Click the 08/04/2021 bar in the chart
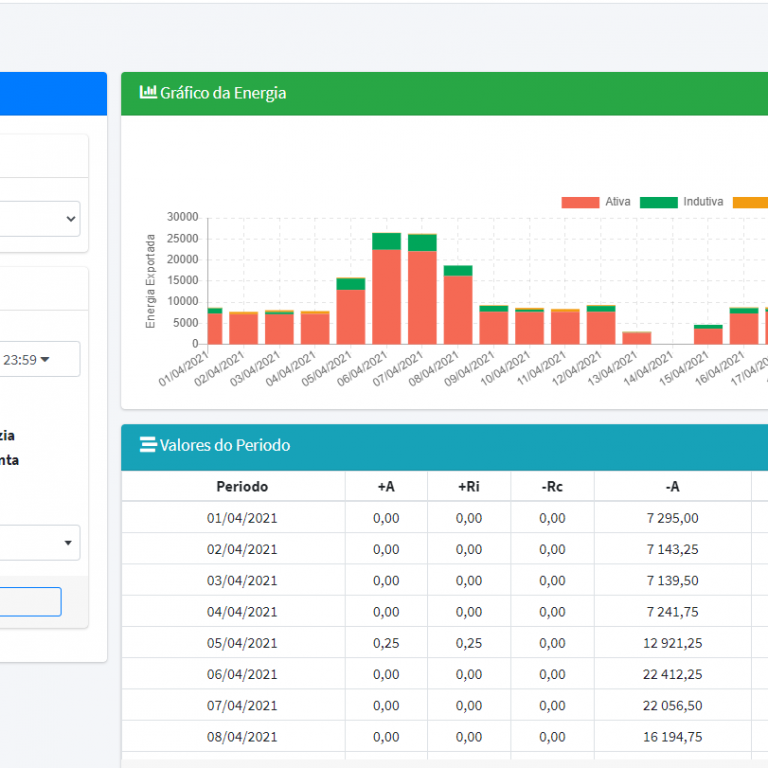The image size is (768, 768). [x=458, y=308]
